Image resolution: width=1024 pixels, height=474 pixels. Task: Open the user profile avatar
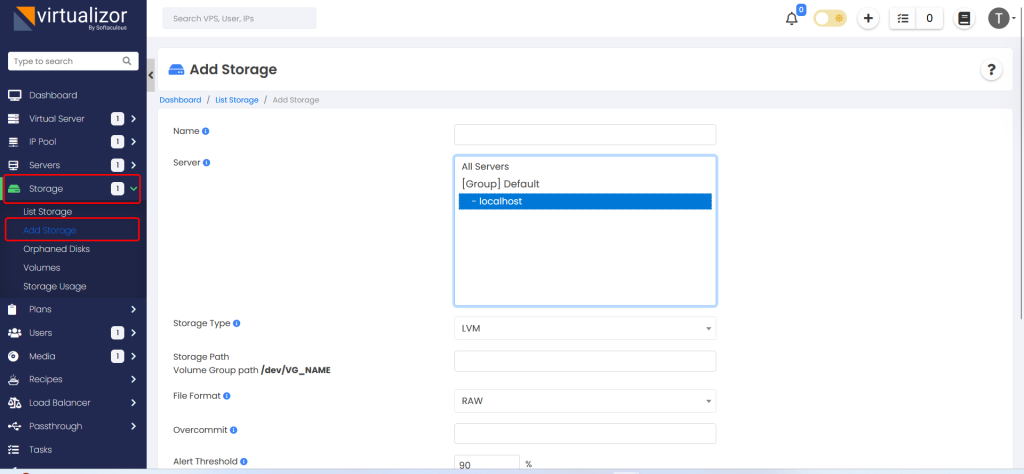998,18
